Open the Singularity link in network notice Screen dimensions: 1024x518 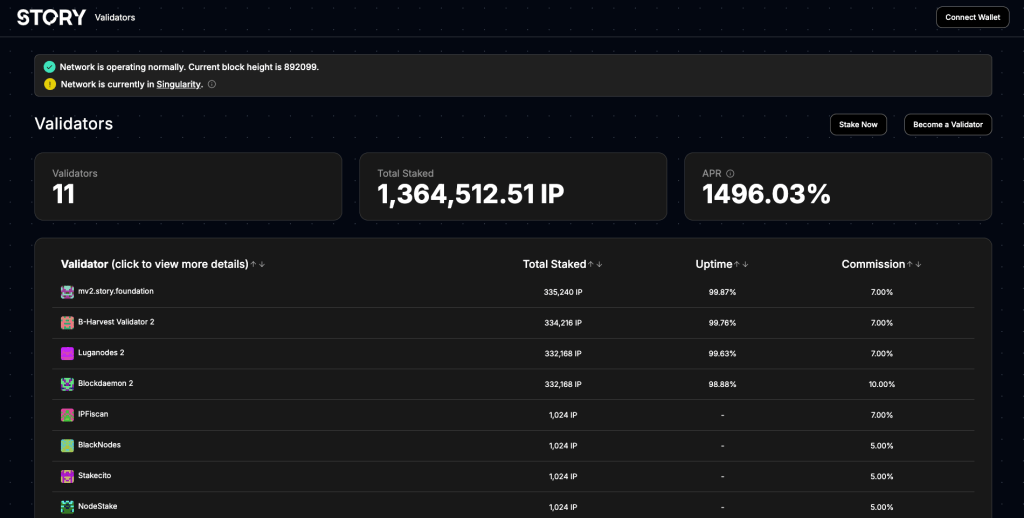(179, 85)
